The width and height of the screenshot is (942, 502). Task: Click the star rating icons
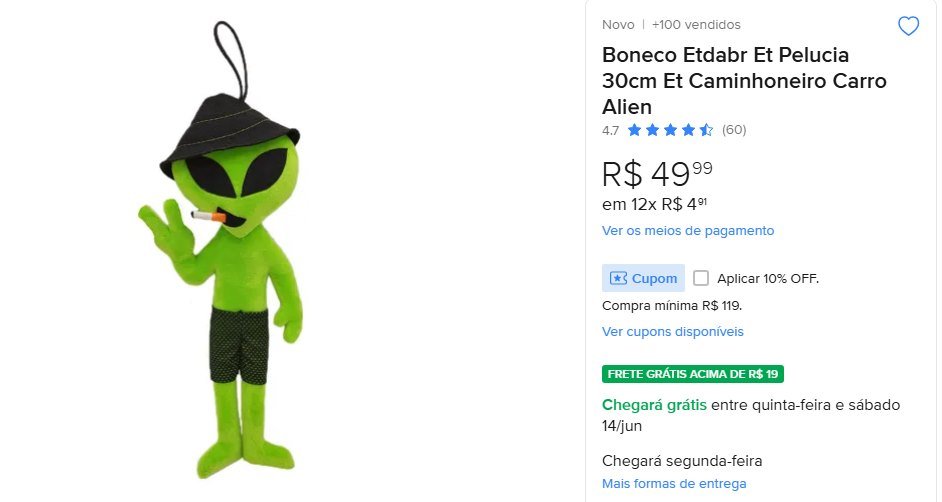(x=670, y=130)
